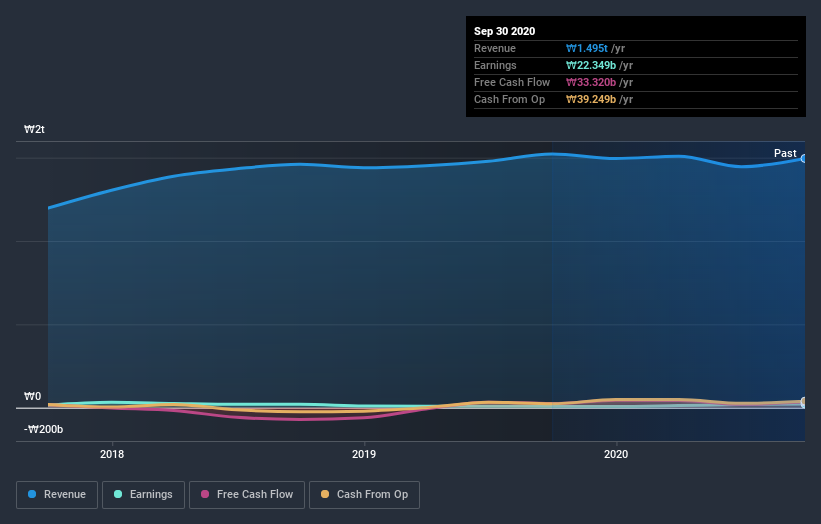The image size is (821, 524).
Task: Toggle the Free Cash Flow legend series
Action: [247, 495]
